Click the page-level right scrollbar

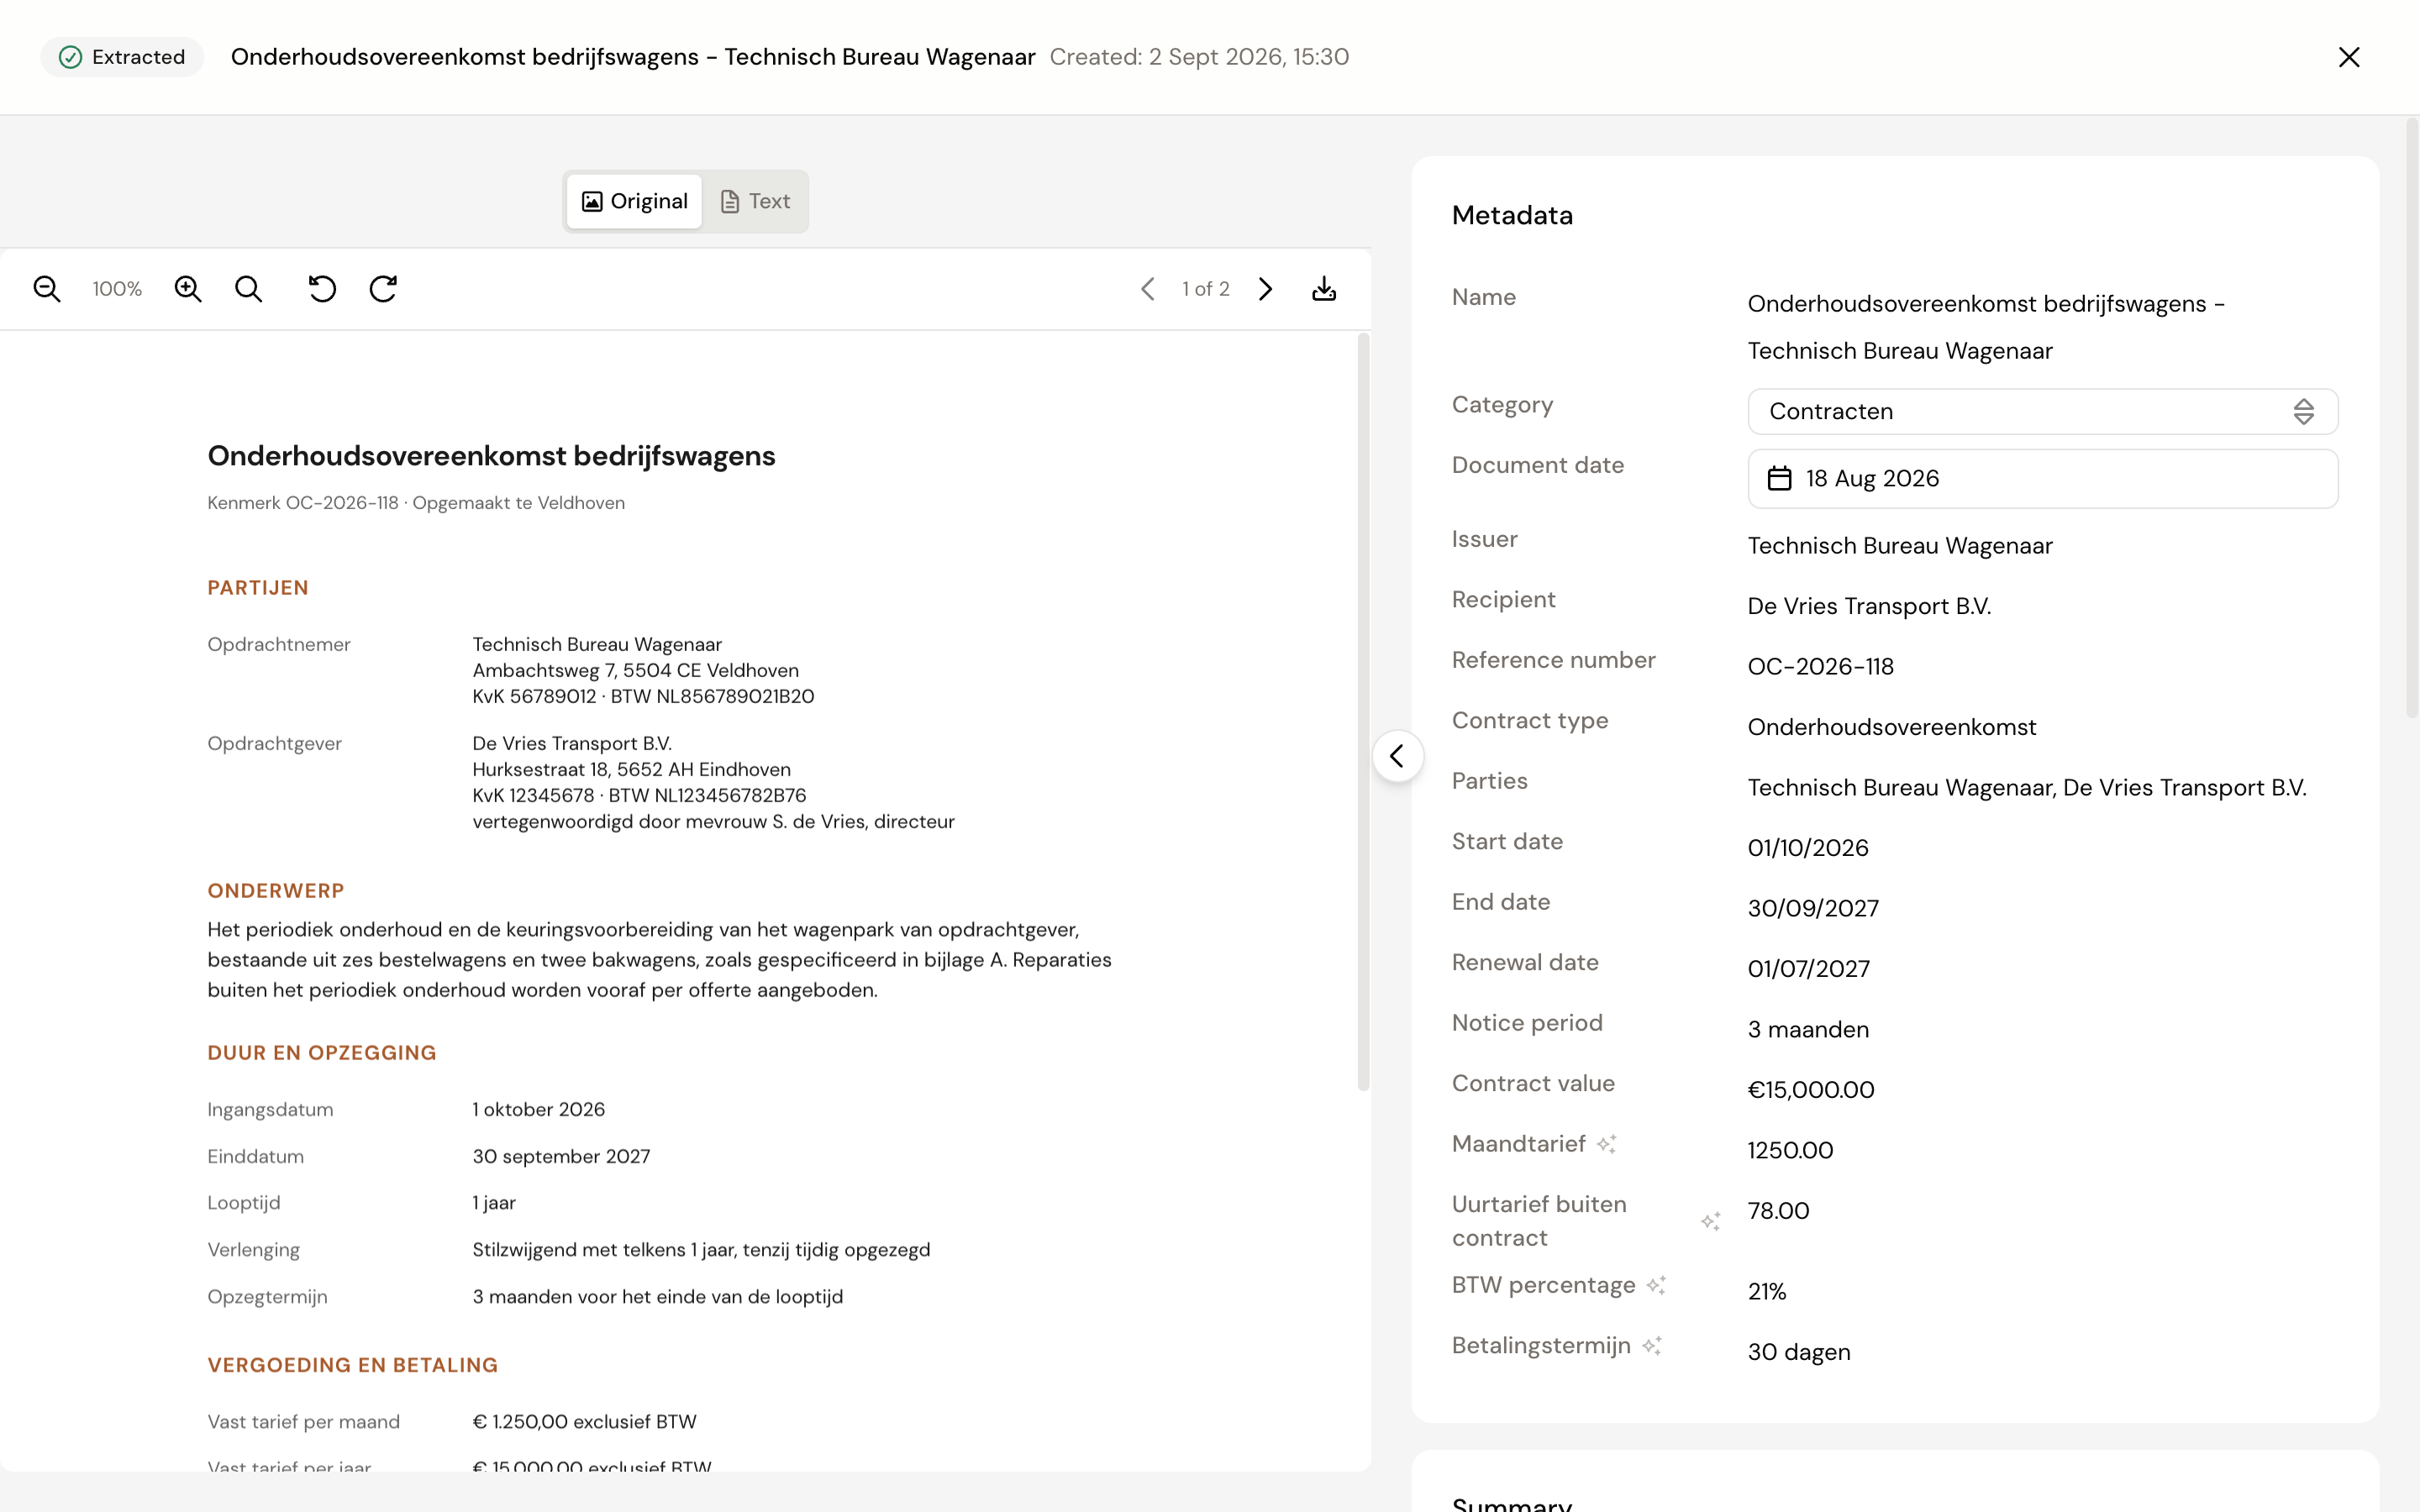point(2412,418)
